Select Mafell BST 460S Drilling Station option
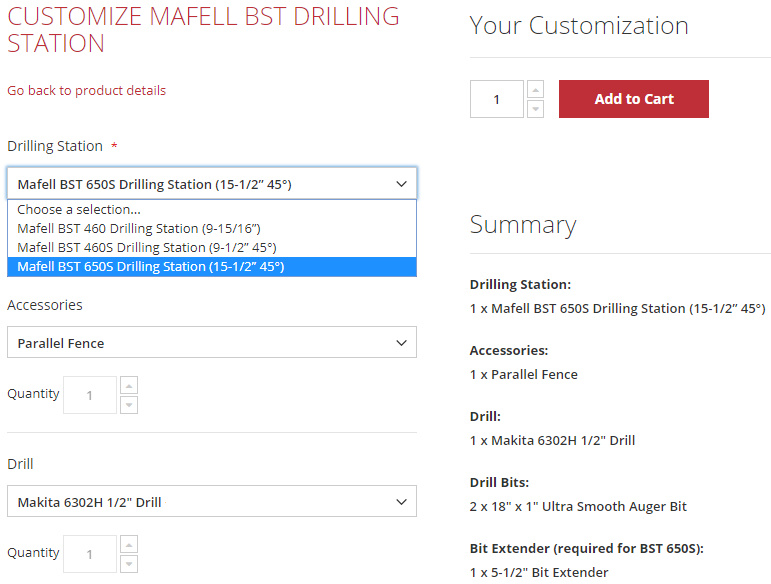This screenshot has width=771, height=584. pos(146,247)
